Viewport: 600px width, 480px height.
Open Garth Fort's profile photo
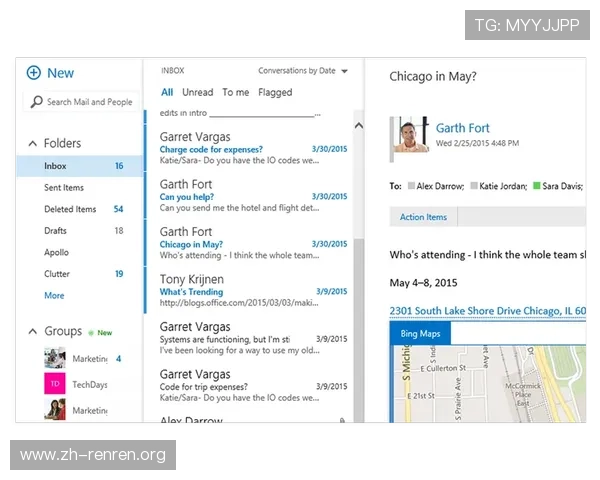point(410,135)
